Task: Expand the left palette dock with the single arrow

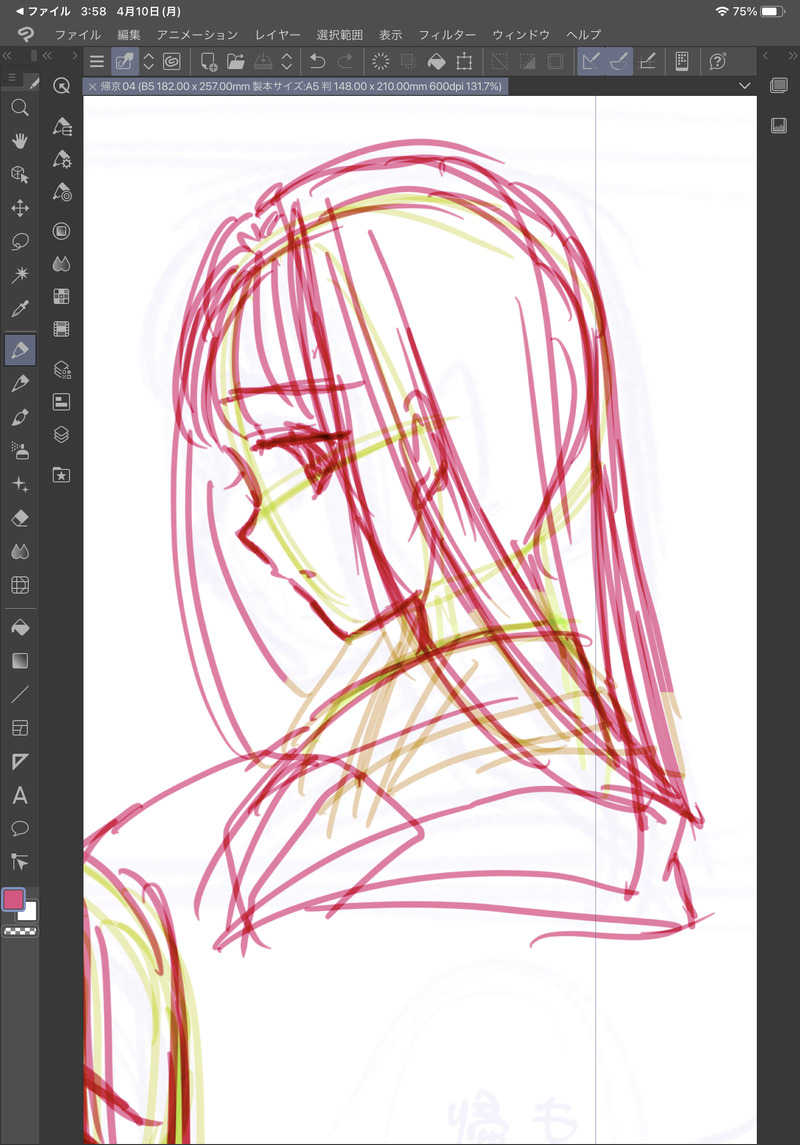Action: pos(74,55)
